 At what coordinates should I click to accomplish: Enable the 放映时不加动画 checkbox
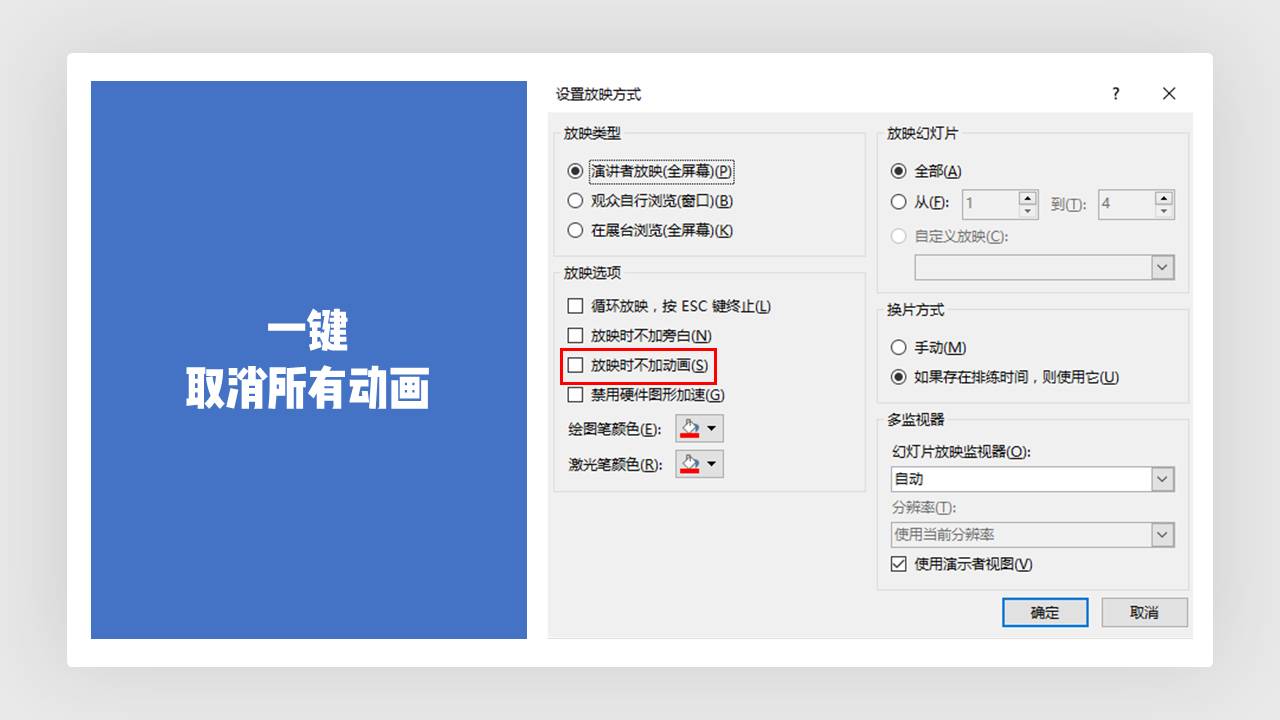click(575, 365)
